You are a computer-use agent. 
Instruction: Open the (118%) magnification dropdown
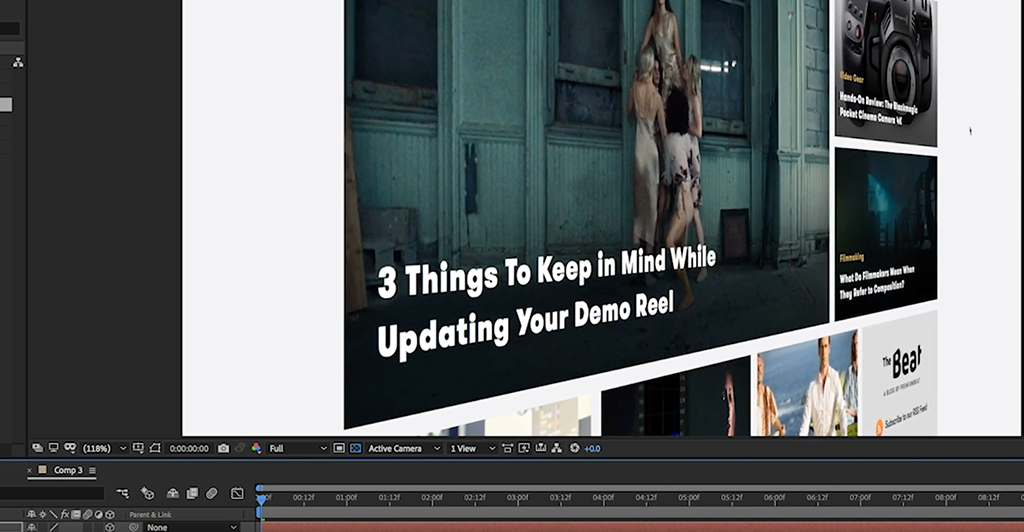coord(104,448)
